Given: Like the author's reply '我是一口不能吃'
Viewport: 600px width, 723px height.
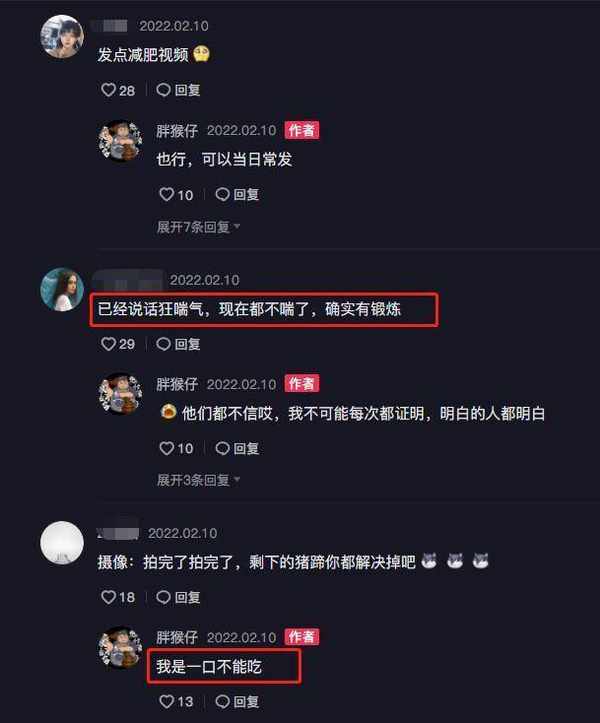Looking at the screenshot, I should [x=176, y=702].
